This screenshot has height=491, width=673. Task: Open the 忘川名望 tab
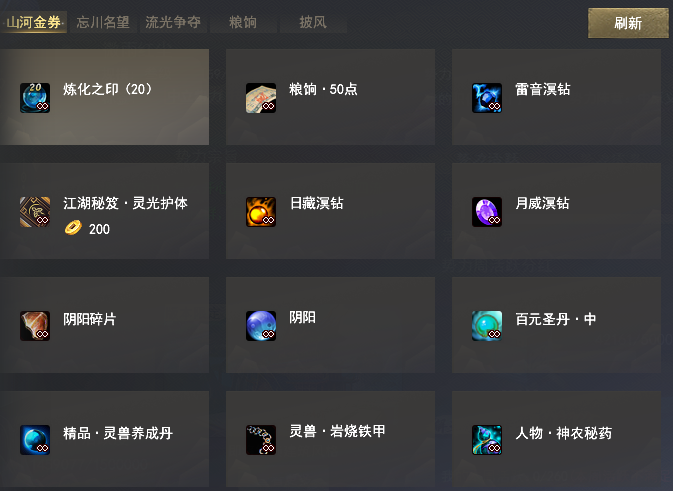click(x=103, y=22)
